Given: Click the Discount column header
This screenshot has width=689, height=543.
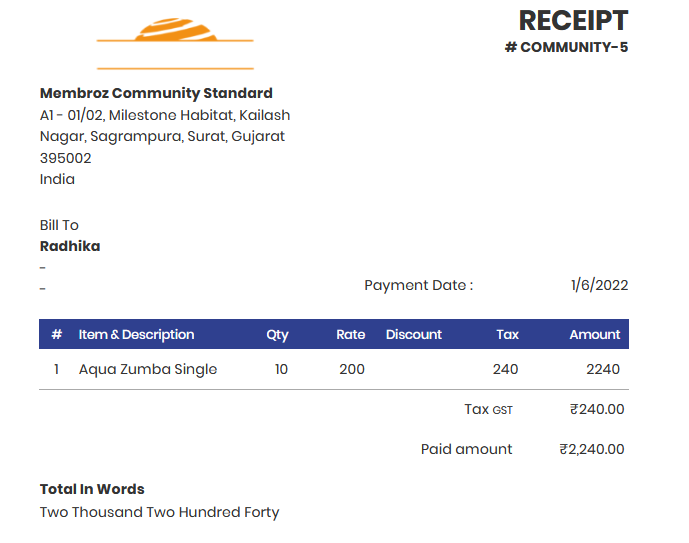Looking at the screenshot, I should [x=413, y=335].
